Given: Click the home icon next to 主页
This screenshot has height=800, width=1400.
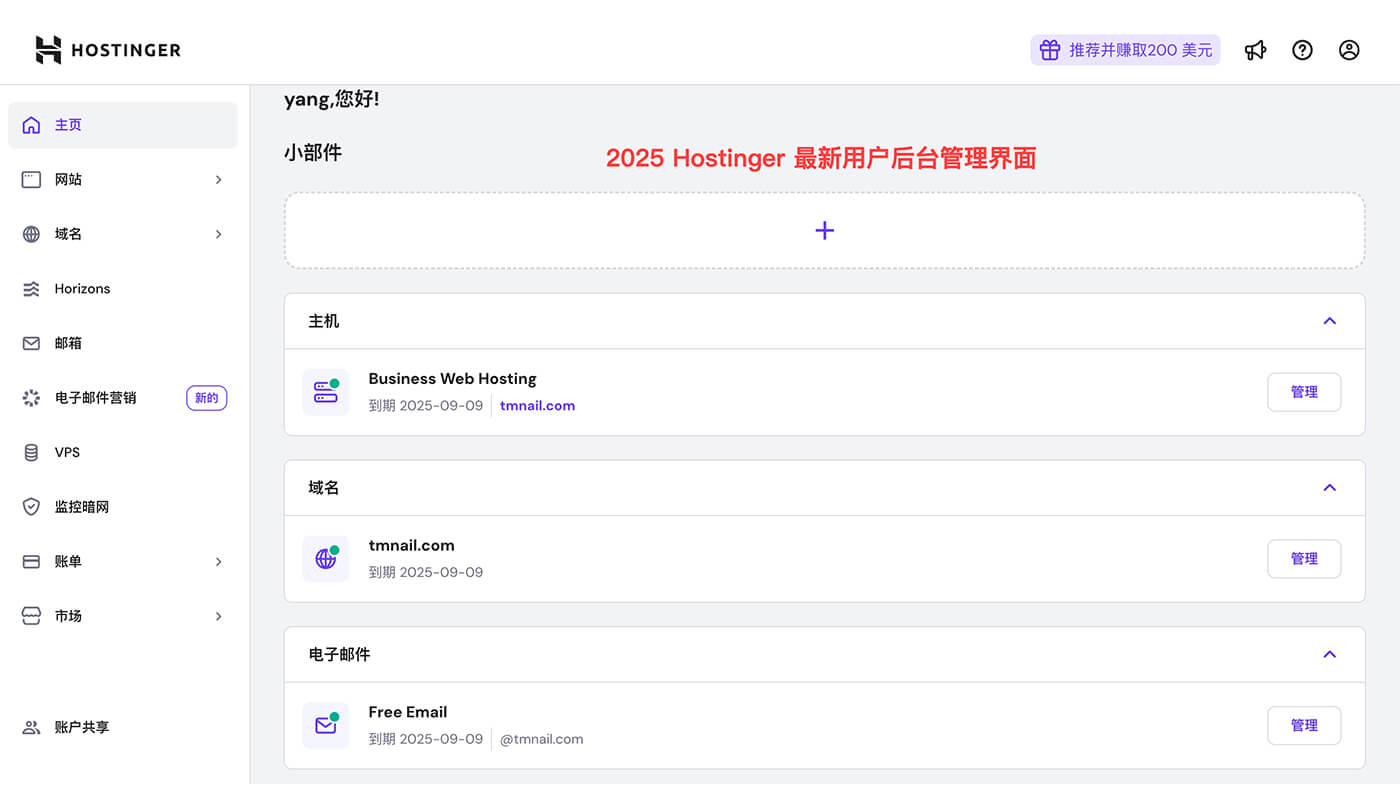Looking at the screenshot, I should tap(32, 125).
